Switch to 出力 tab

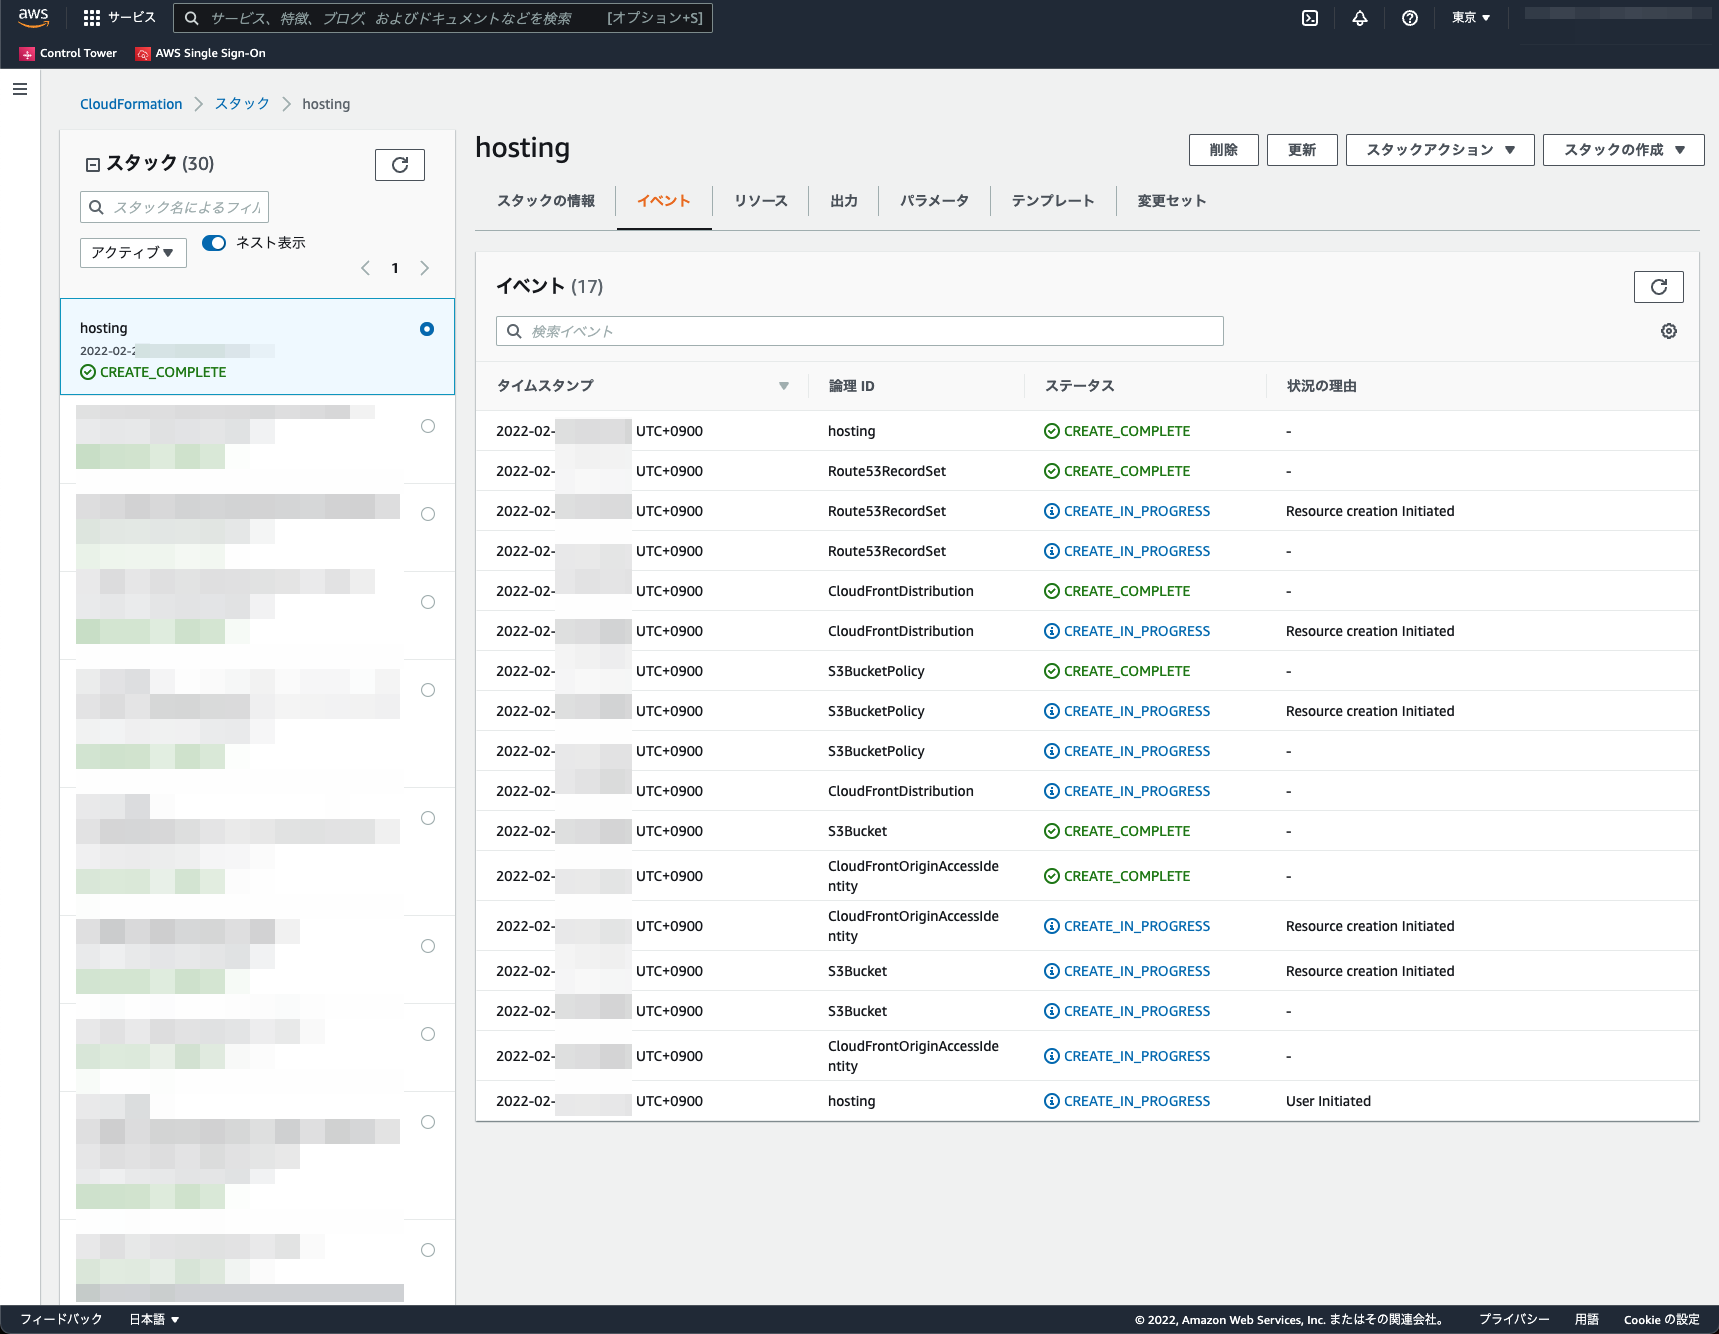pyautogui.click(x=844, y=201)
